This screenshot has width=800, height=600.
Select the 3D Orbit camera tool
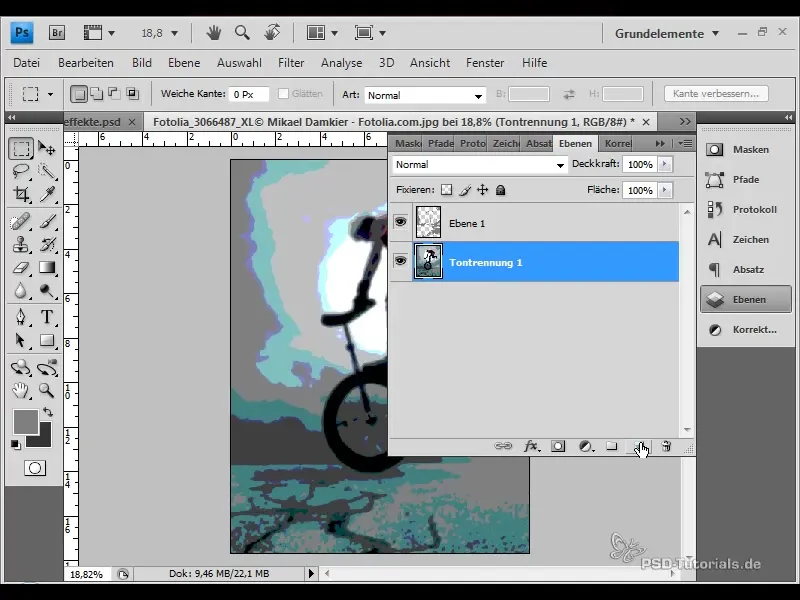pos(47,367)
